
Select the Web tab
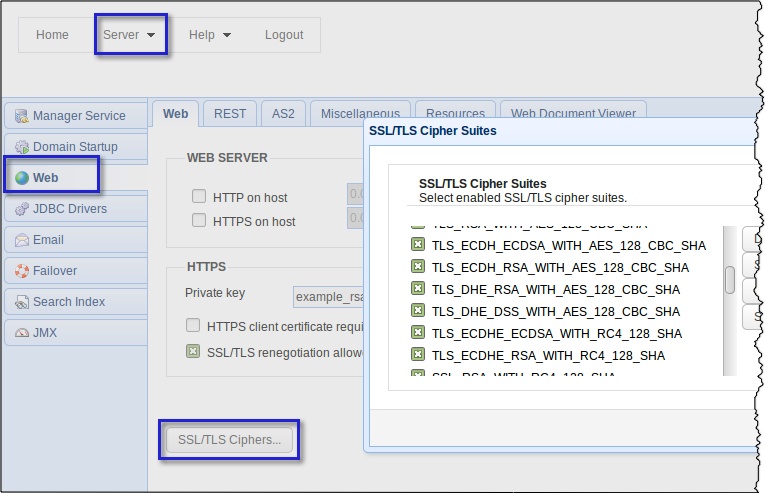[175, 114]
